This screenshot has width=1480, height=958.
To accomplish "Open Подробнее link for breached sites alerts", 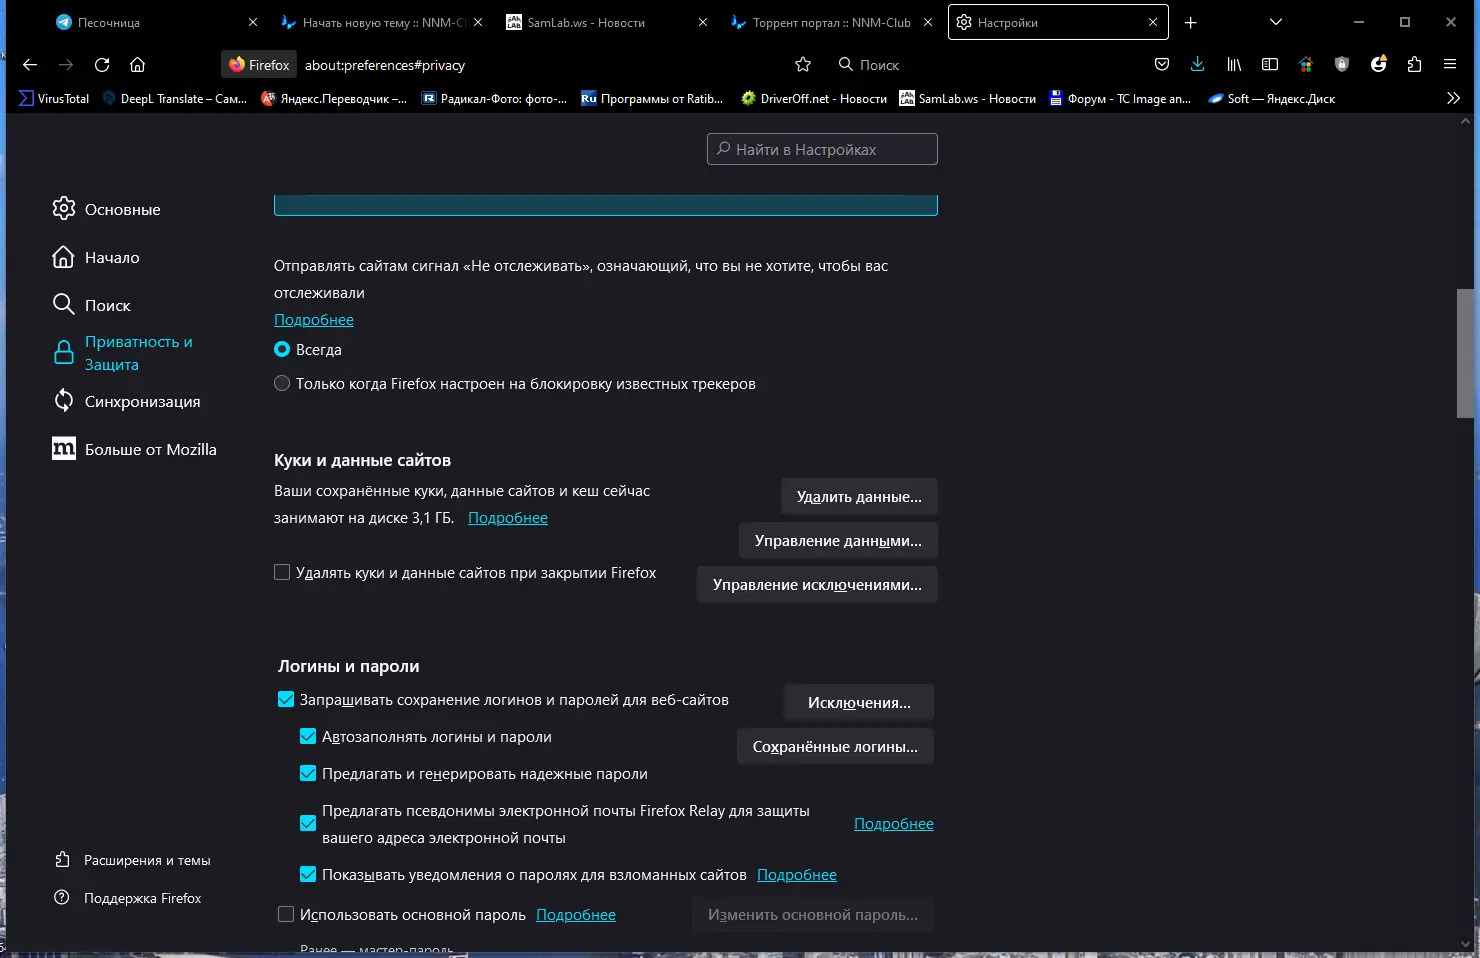I will tap(797, 875).
